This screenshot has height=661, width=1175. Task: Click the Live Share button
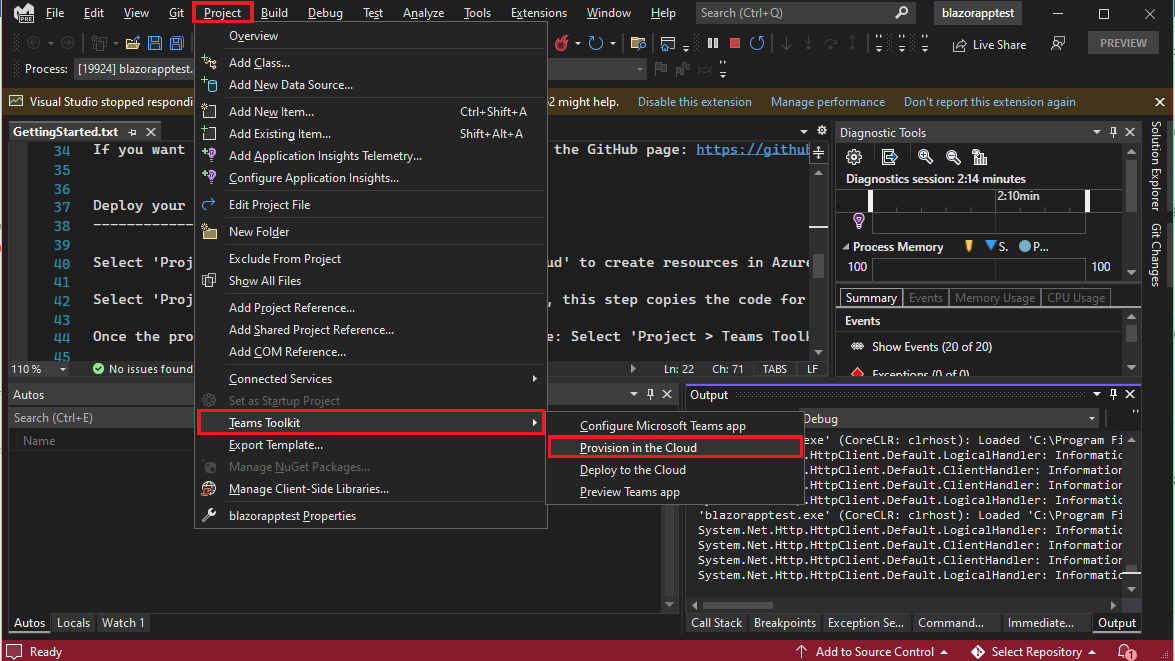point(989,44)
